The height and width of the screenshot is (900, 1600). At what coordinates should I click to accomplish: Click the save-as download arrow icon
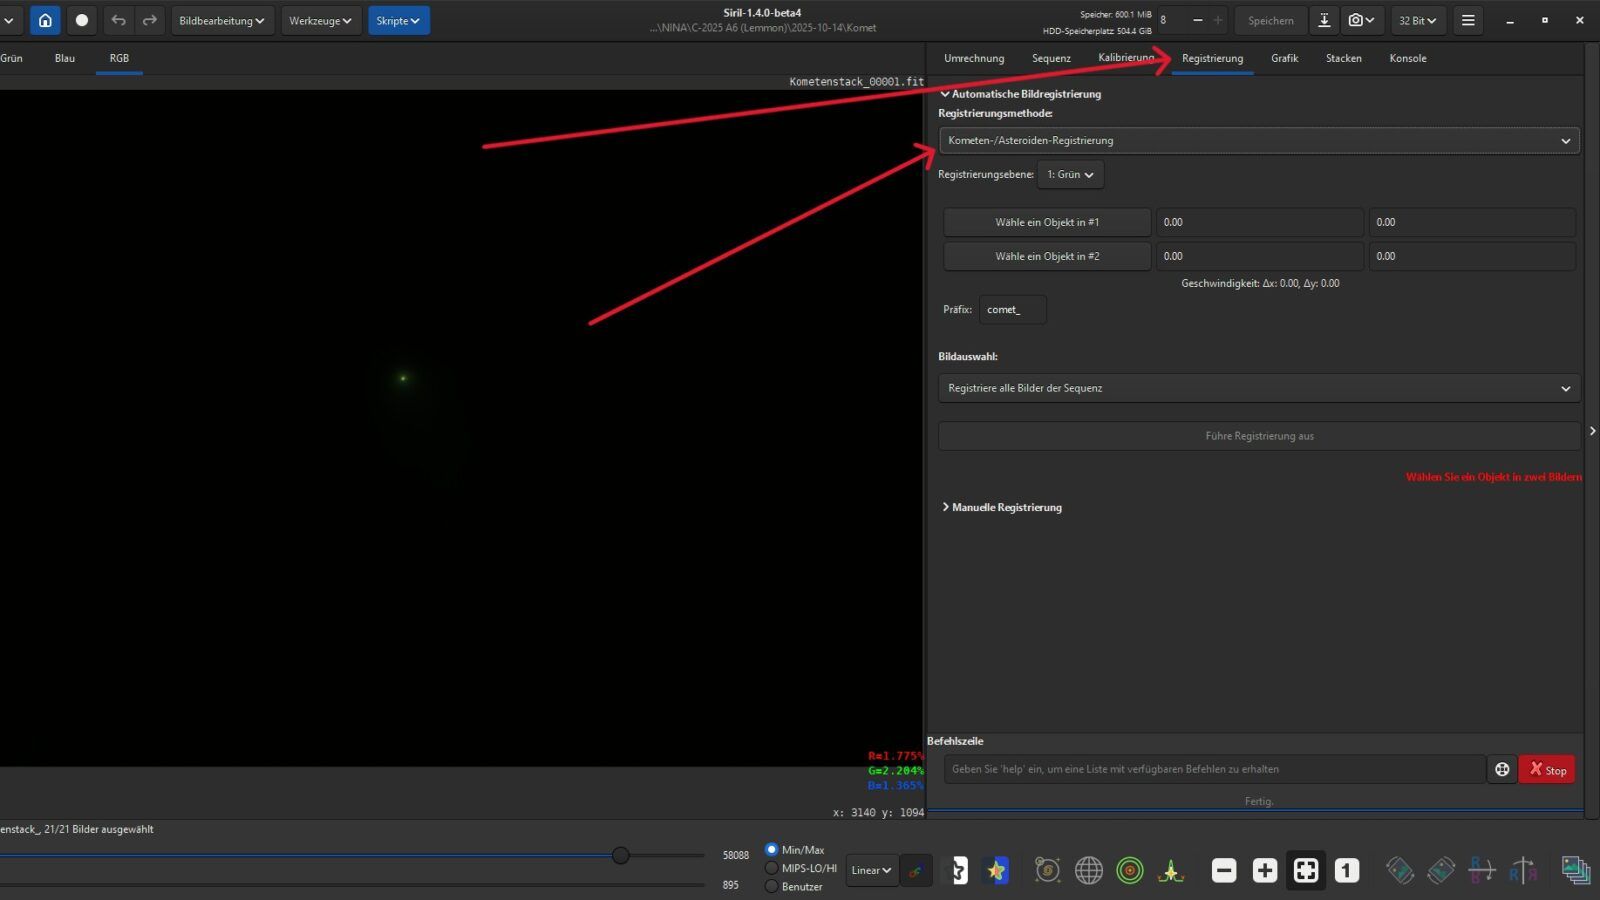point(1324,20)
